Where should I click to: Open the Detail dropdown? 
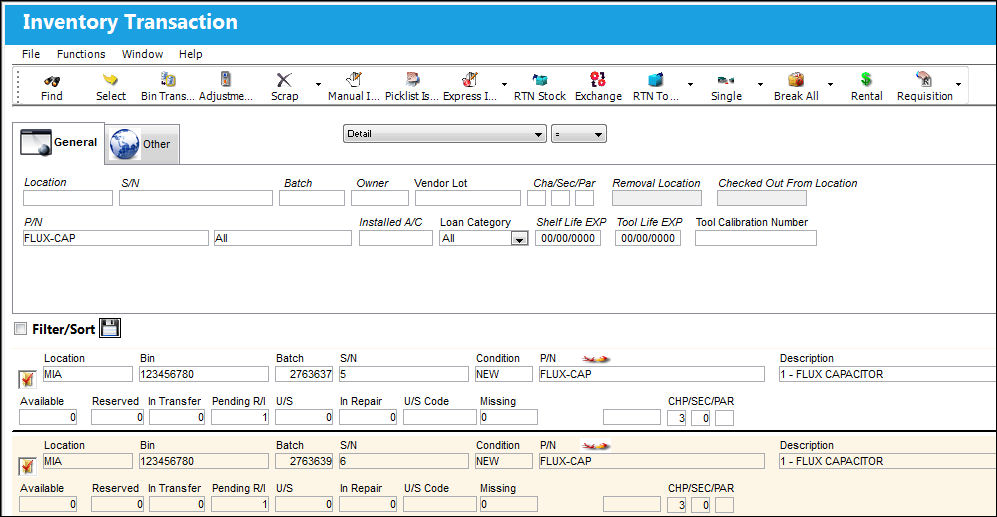point(444,134)
